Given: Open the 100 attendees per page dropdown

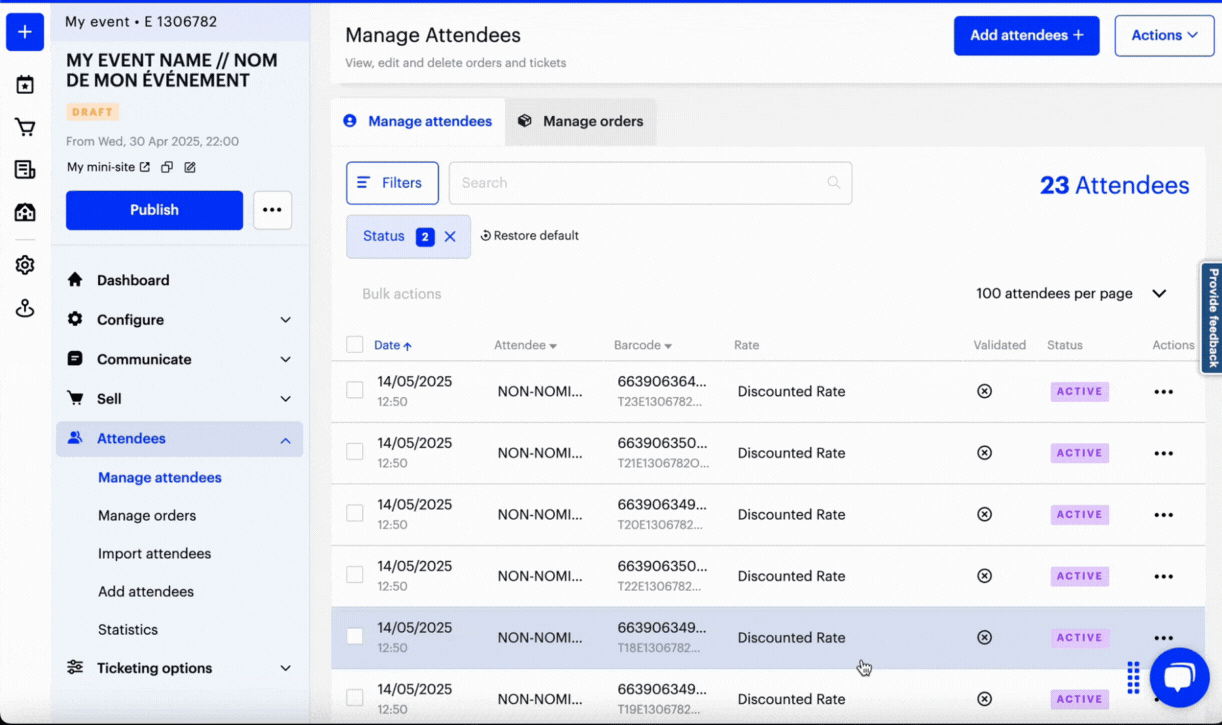Looking at the screenshot, I should click(1071, 294).
